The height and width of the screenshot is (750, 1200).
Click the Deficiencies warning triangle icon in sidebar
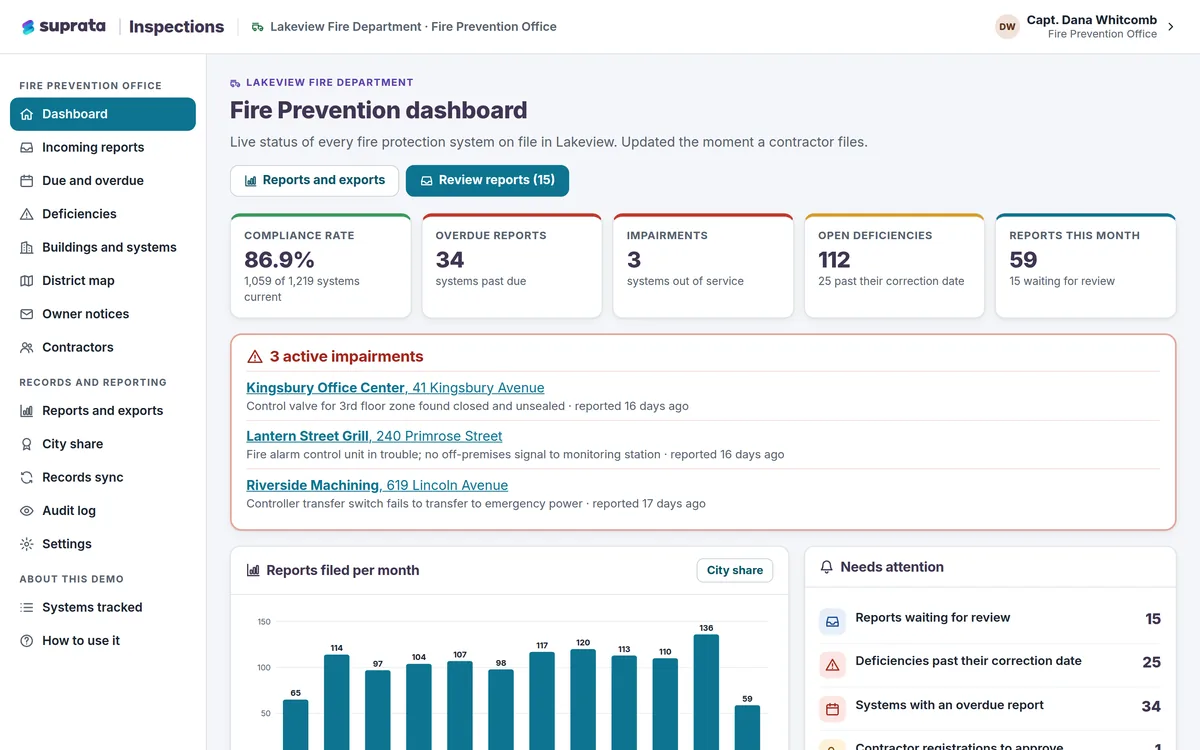click(27, 214)
